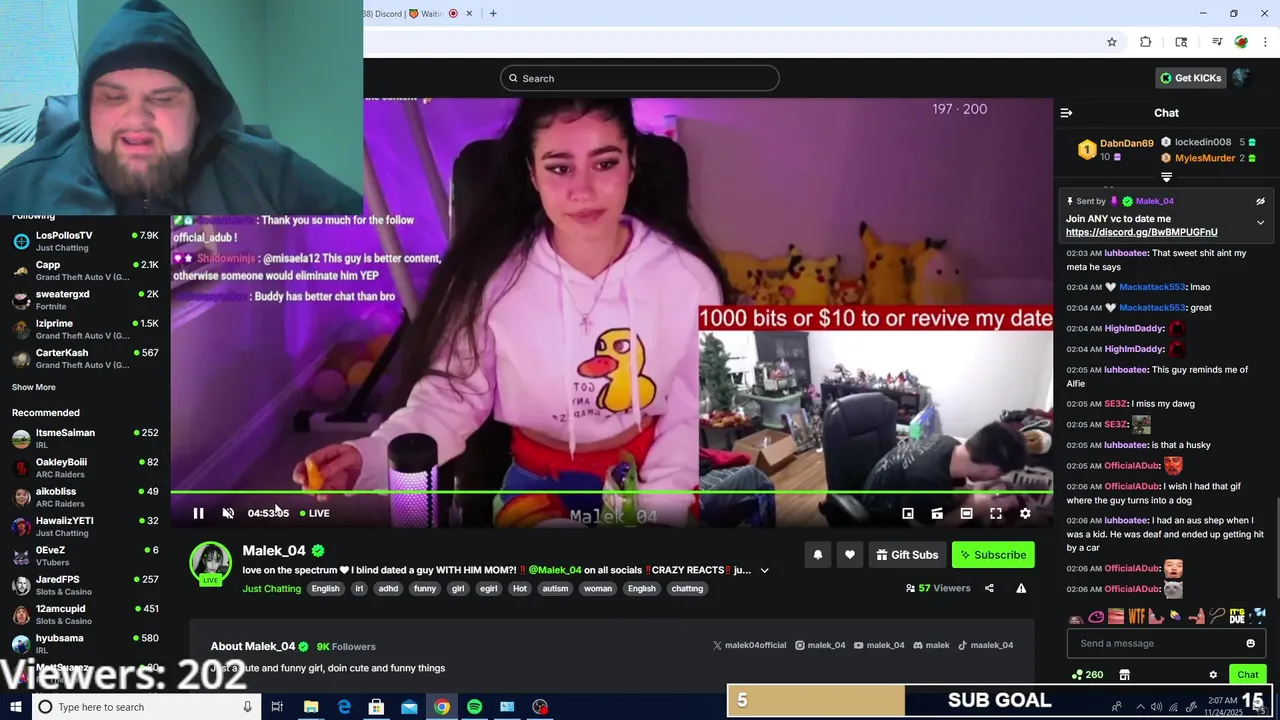
Task: Open new browser tab
Action: point(493,13)
